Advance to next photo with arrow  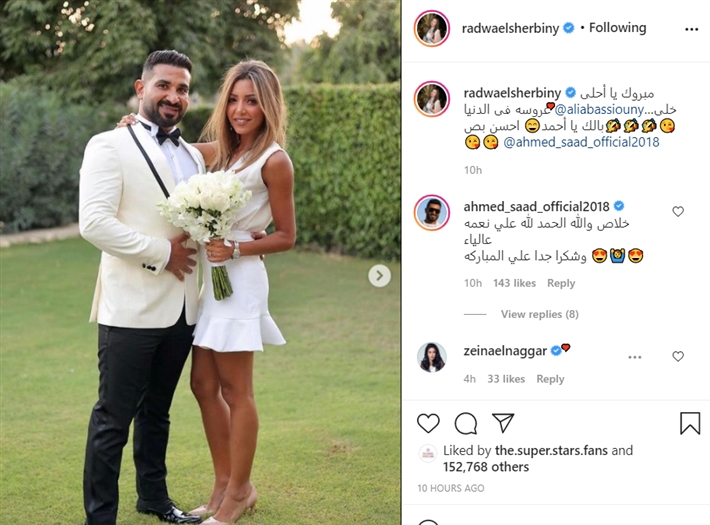(x=379, y=275)
